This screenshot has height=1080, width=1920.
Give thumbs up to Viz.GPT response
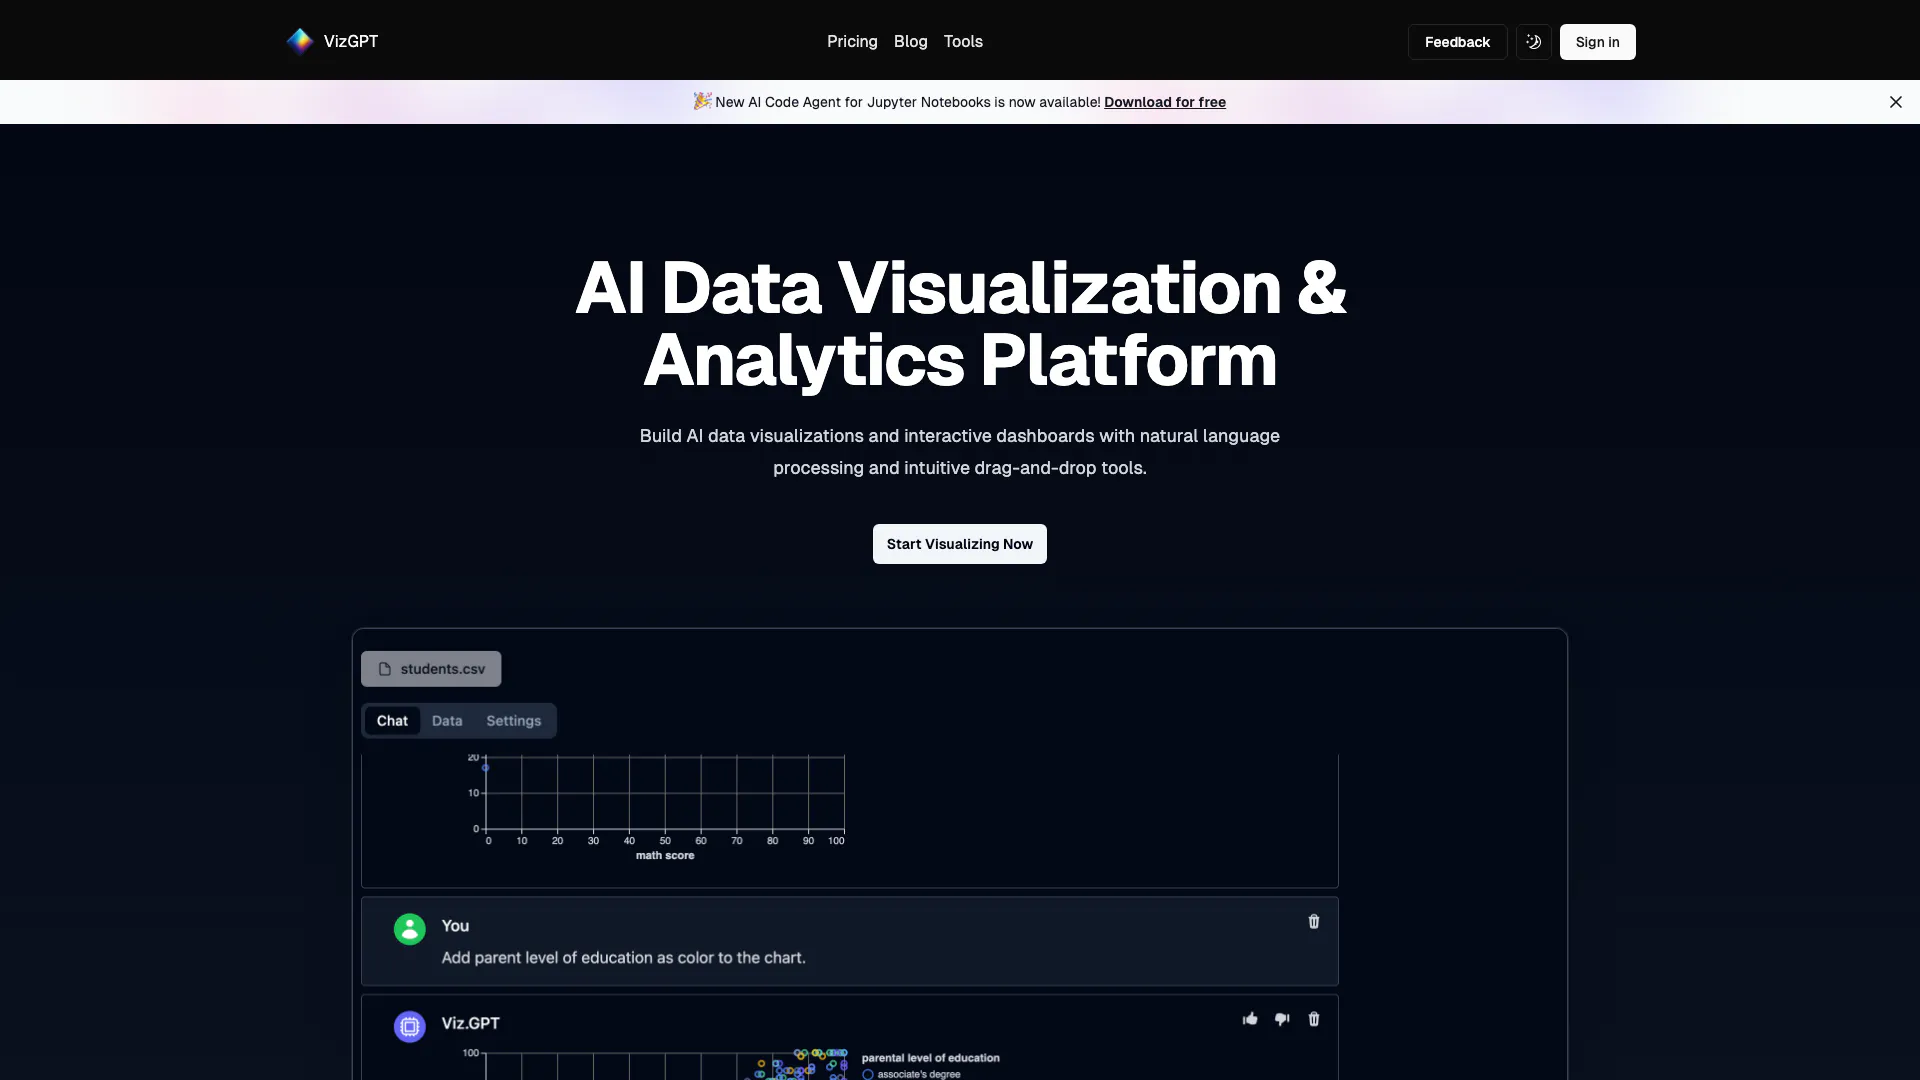[x=1250, y=1019]
